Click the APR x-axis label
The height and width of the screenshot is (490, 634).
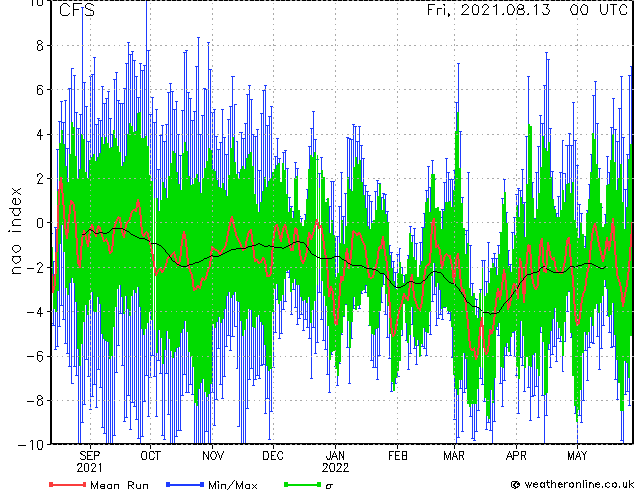[516, 456]
